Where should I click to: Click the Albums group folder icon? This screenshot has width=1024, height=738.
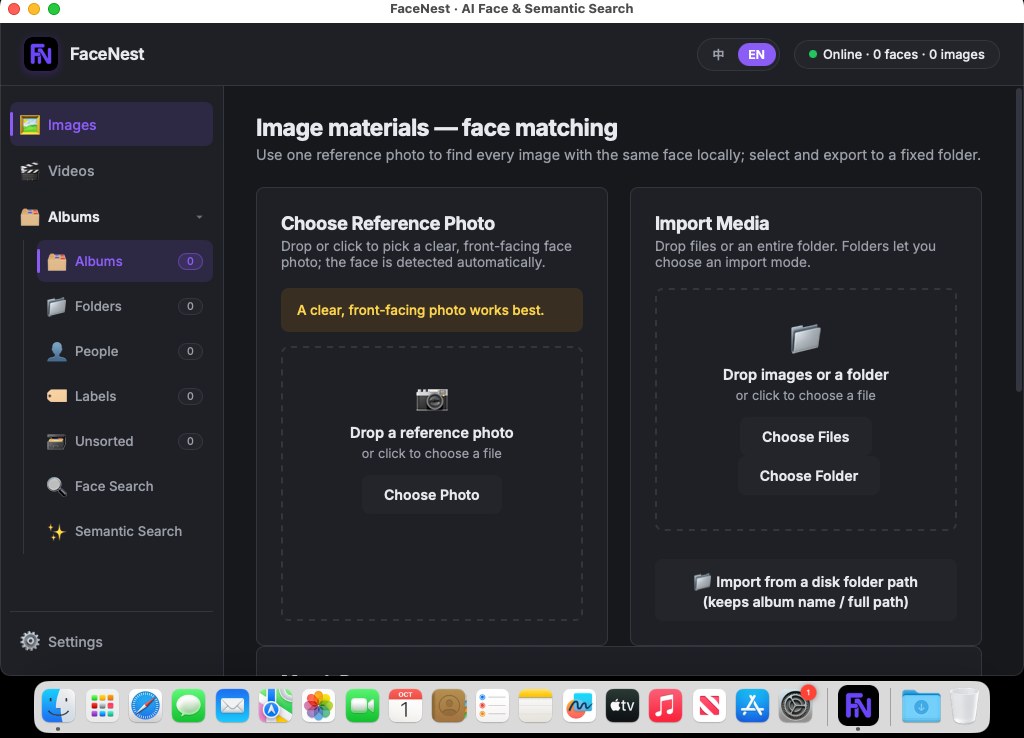pos(29,217)
